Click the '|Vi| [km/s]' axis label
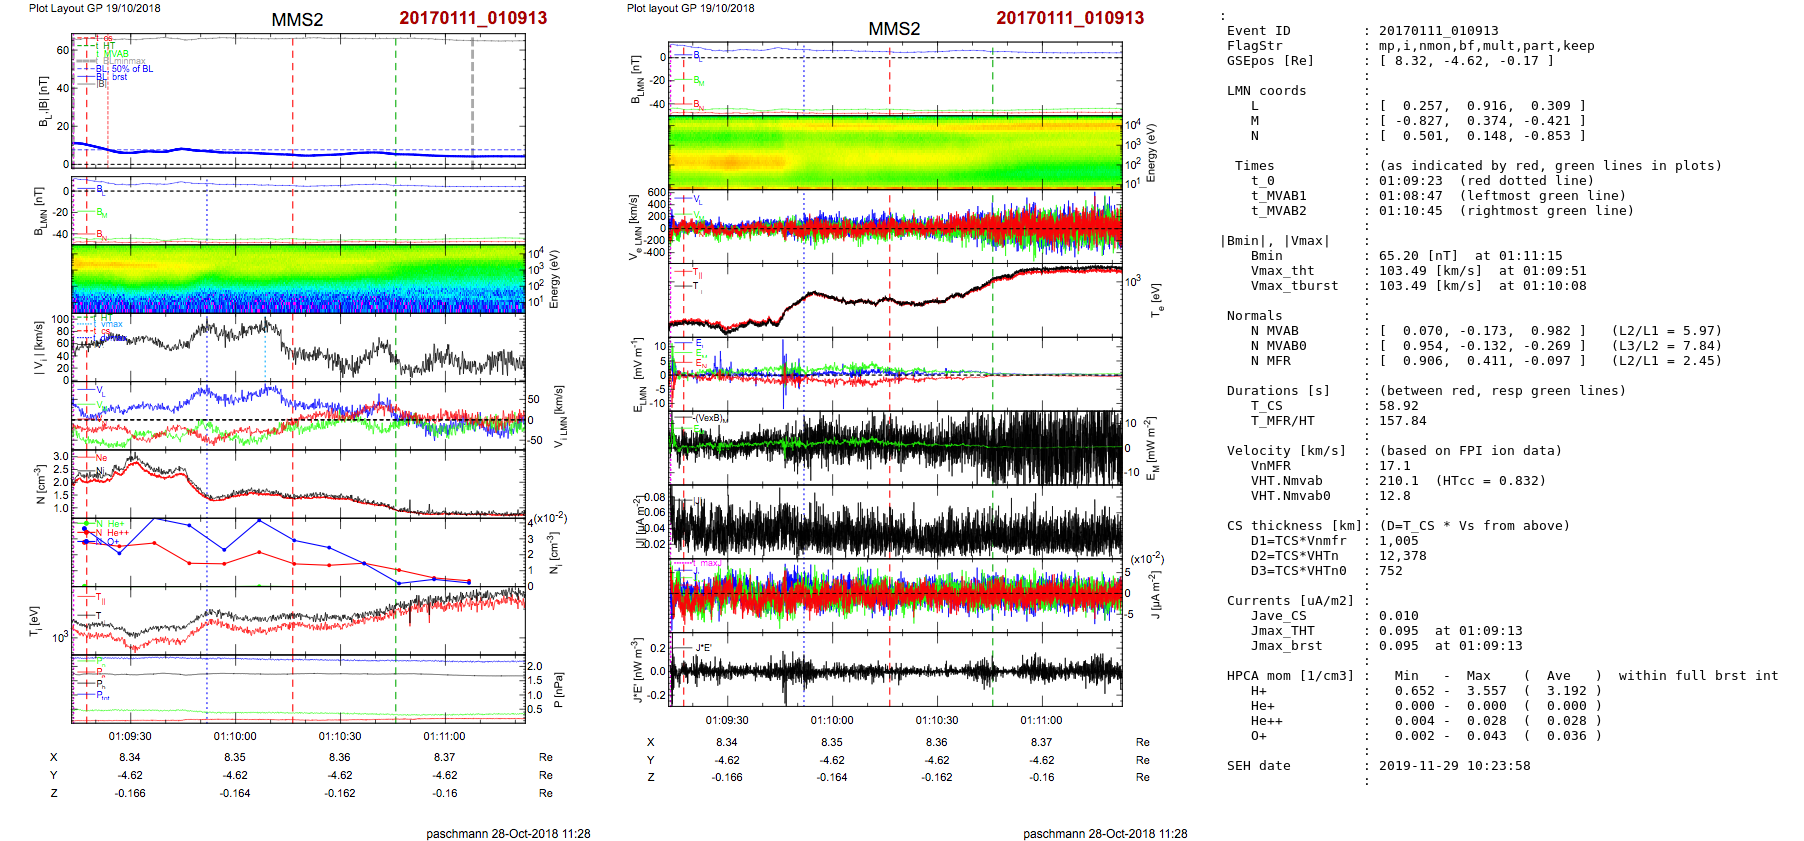 [x=38, y=348]
